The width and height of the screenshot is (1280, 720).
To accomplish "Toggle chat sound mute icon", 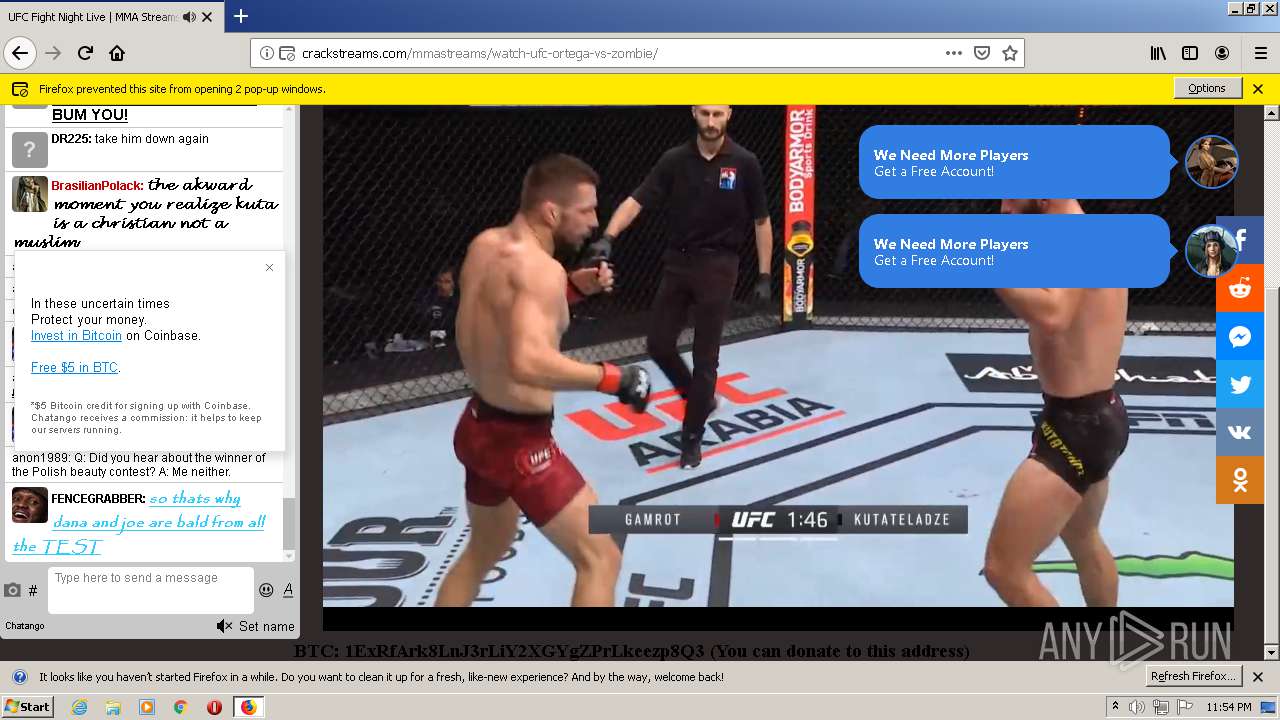I will point(225,626).
